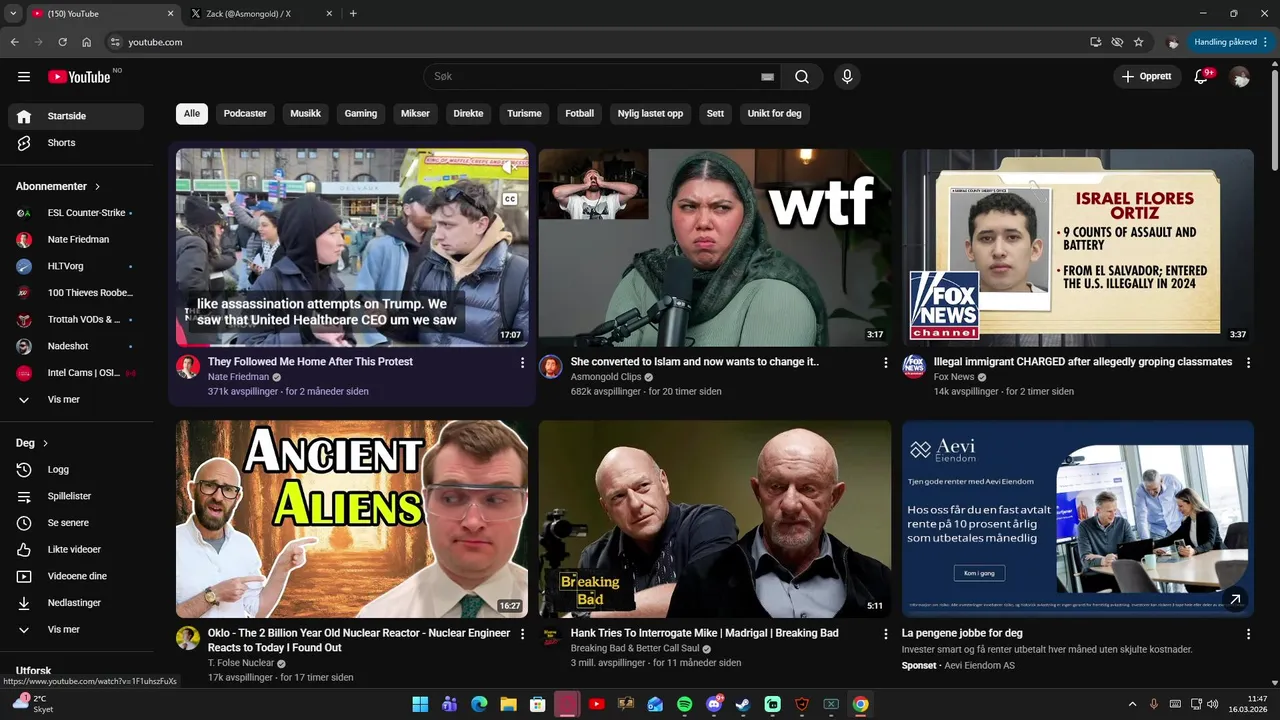The width and height of the screenshot is (1280, 720).
Task: Click the eye-slash tracking protection icon
Action: click(x=1117, y=42)
